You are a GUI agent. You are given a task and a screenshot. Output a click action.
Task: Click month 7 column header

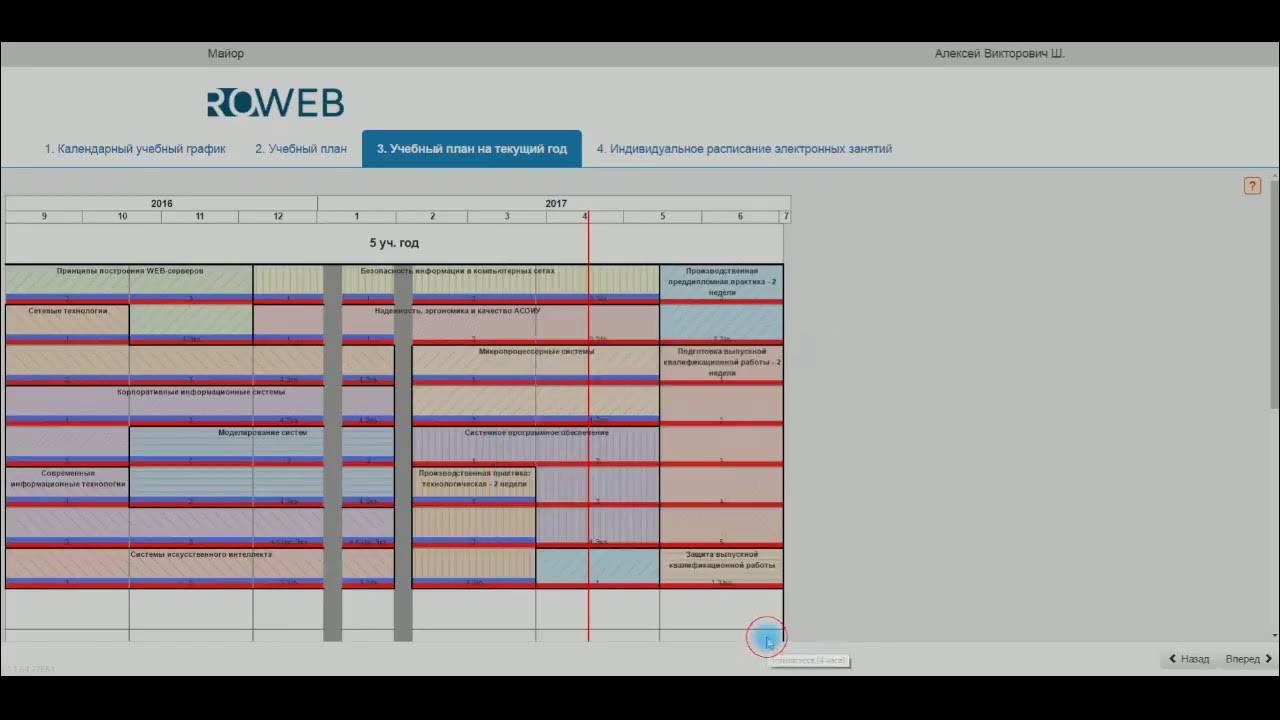pyautogui.click(x=786, y=217)
